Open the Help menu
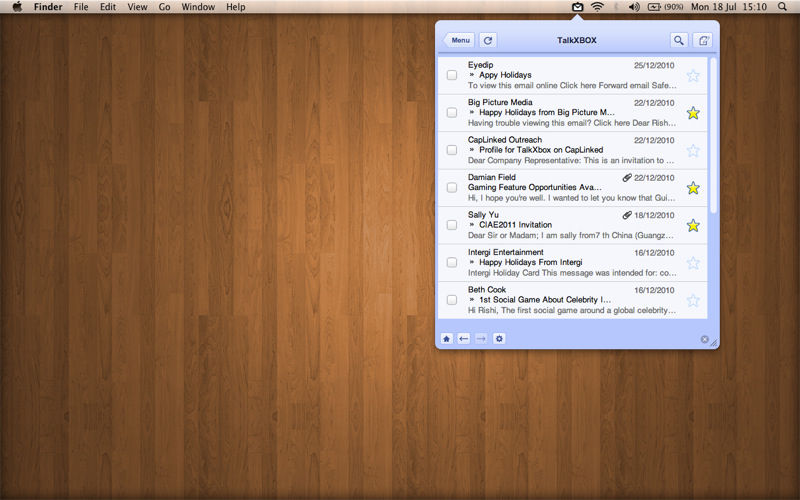 coord(236,7)
